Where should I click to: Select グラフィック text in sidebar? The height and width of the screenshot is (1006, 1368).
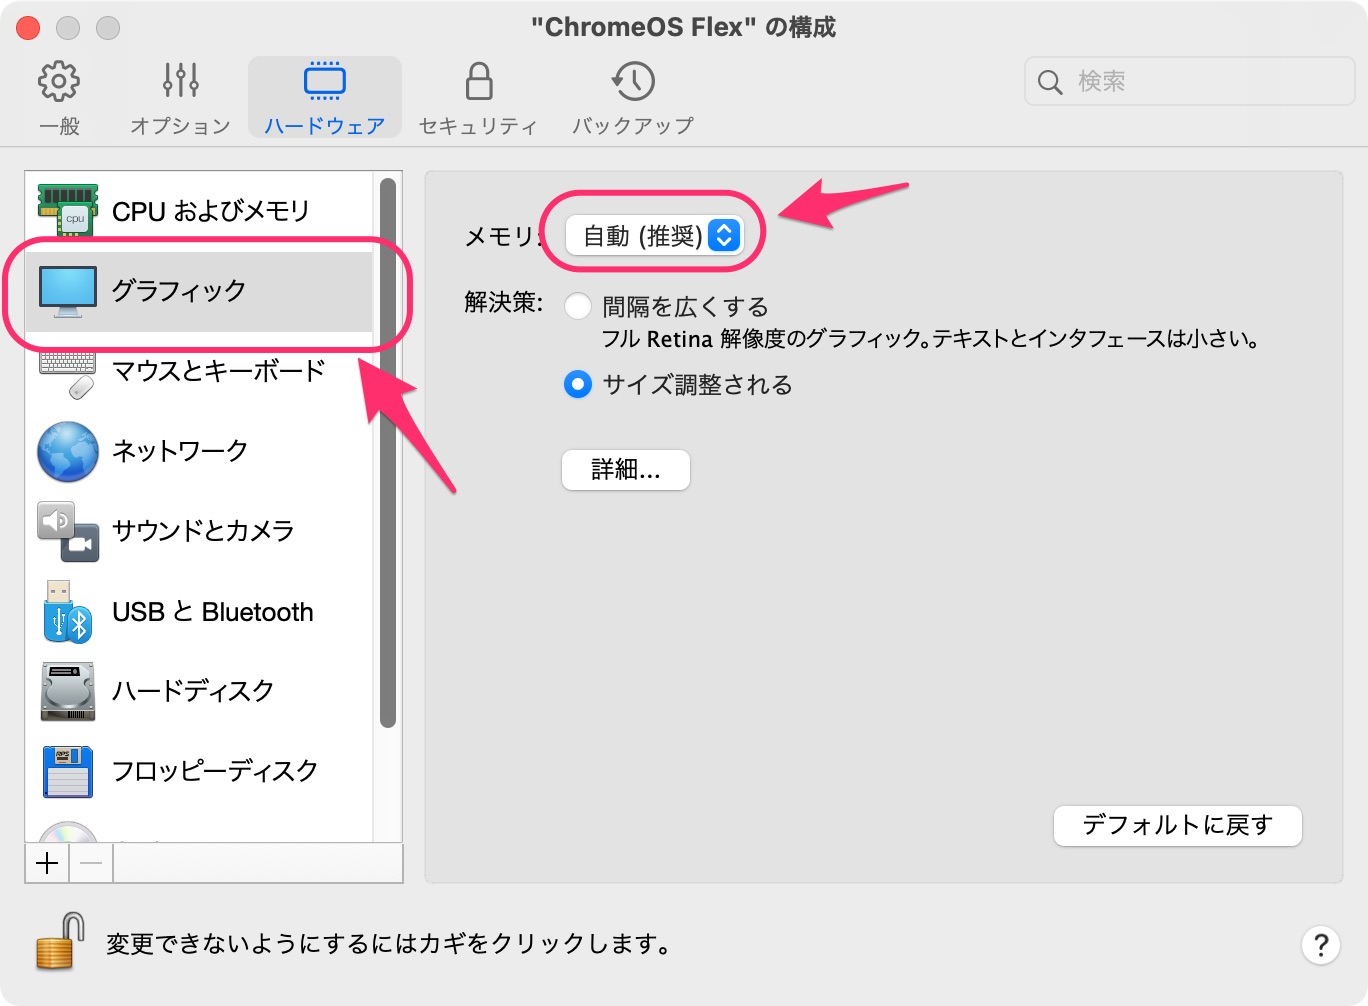click(179, 291)
